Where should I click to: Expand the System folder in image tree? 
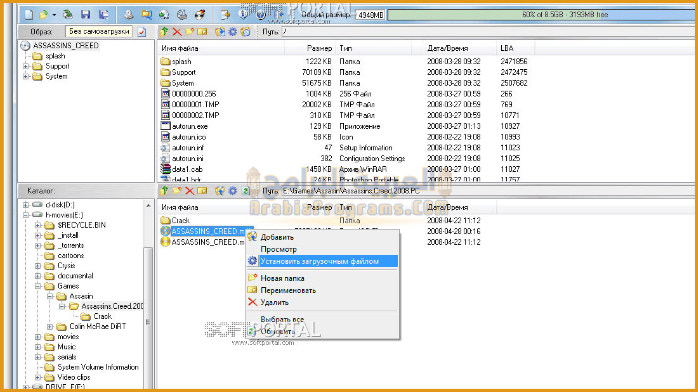[x=26, y=77]
